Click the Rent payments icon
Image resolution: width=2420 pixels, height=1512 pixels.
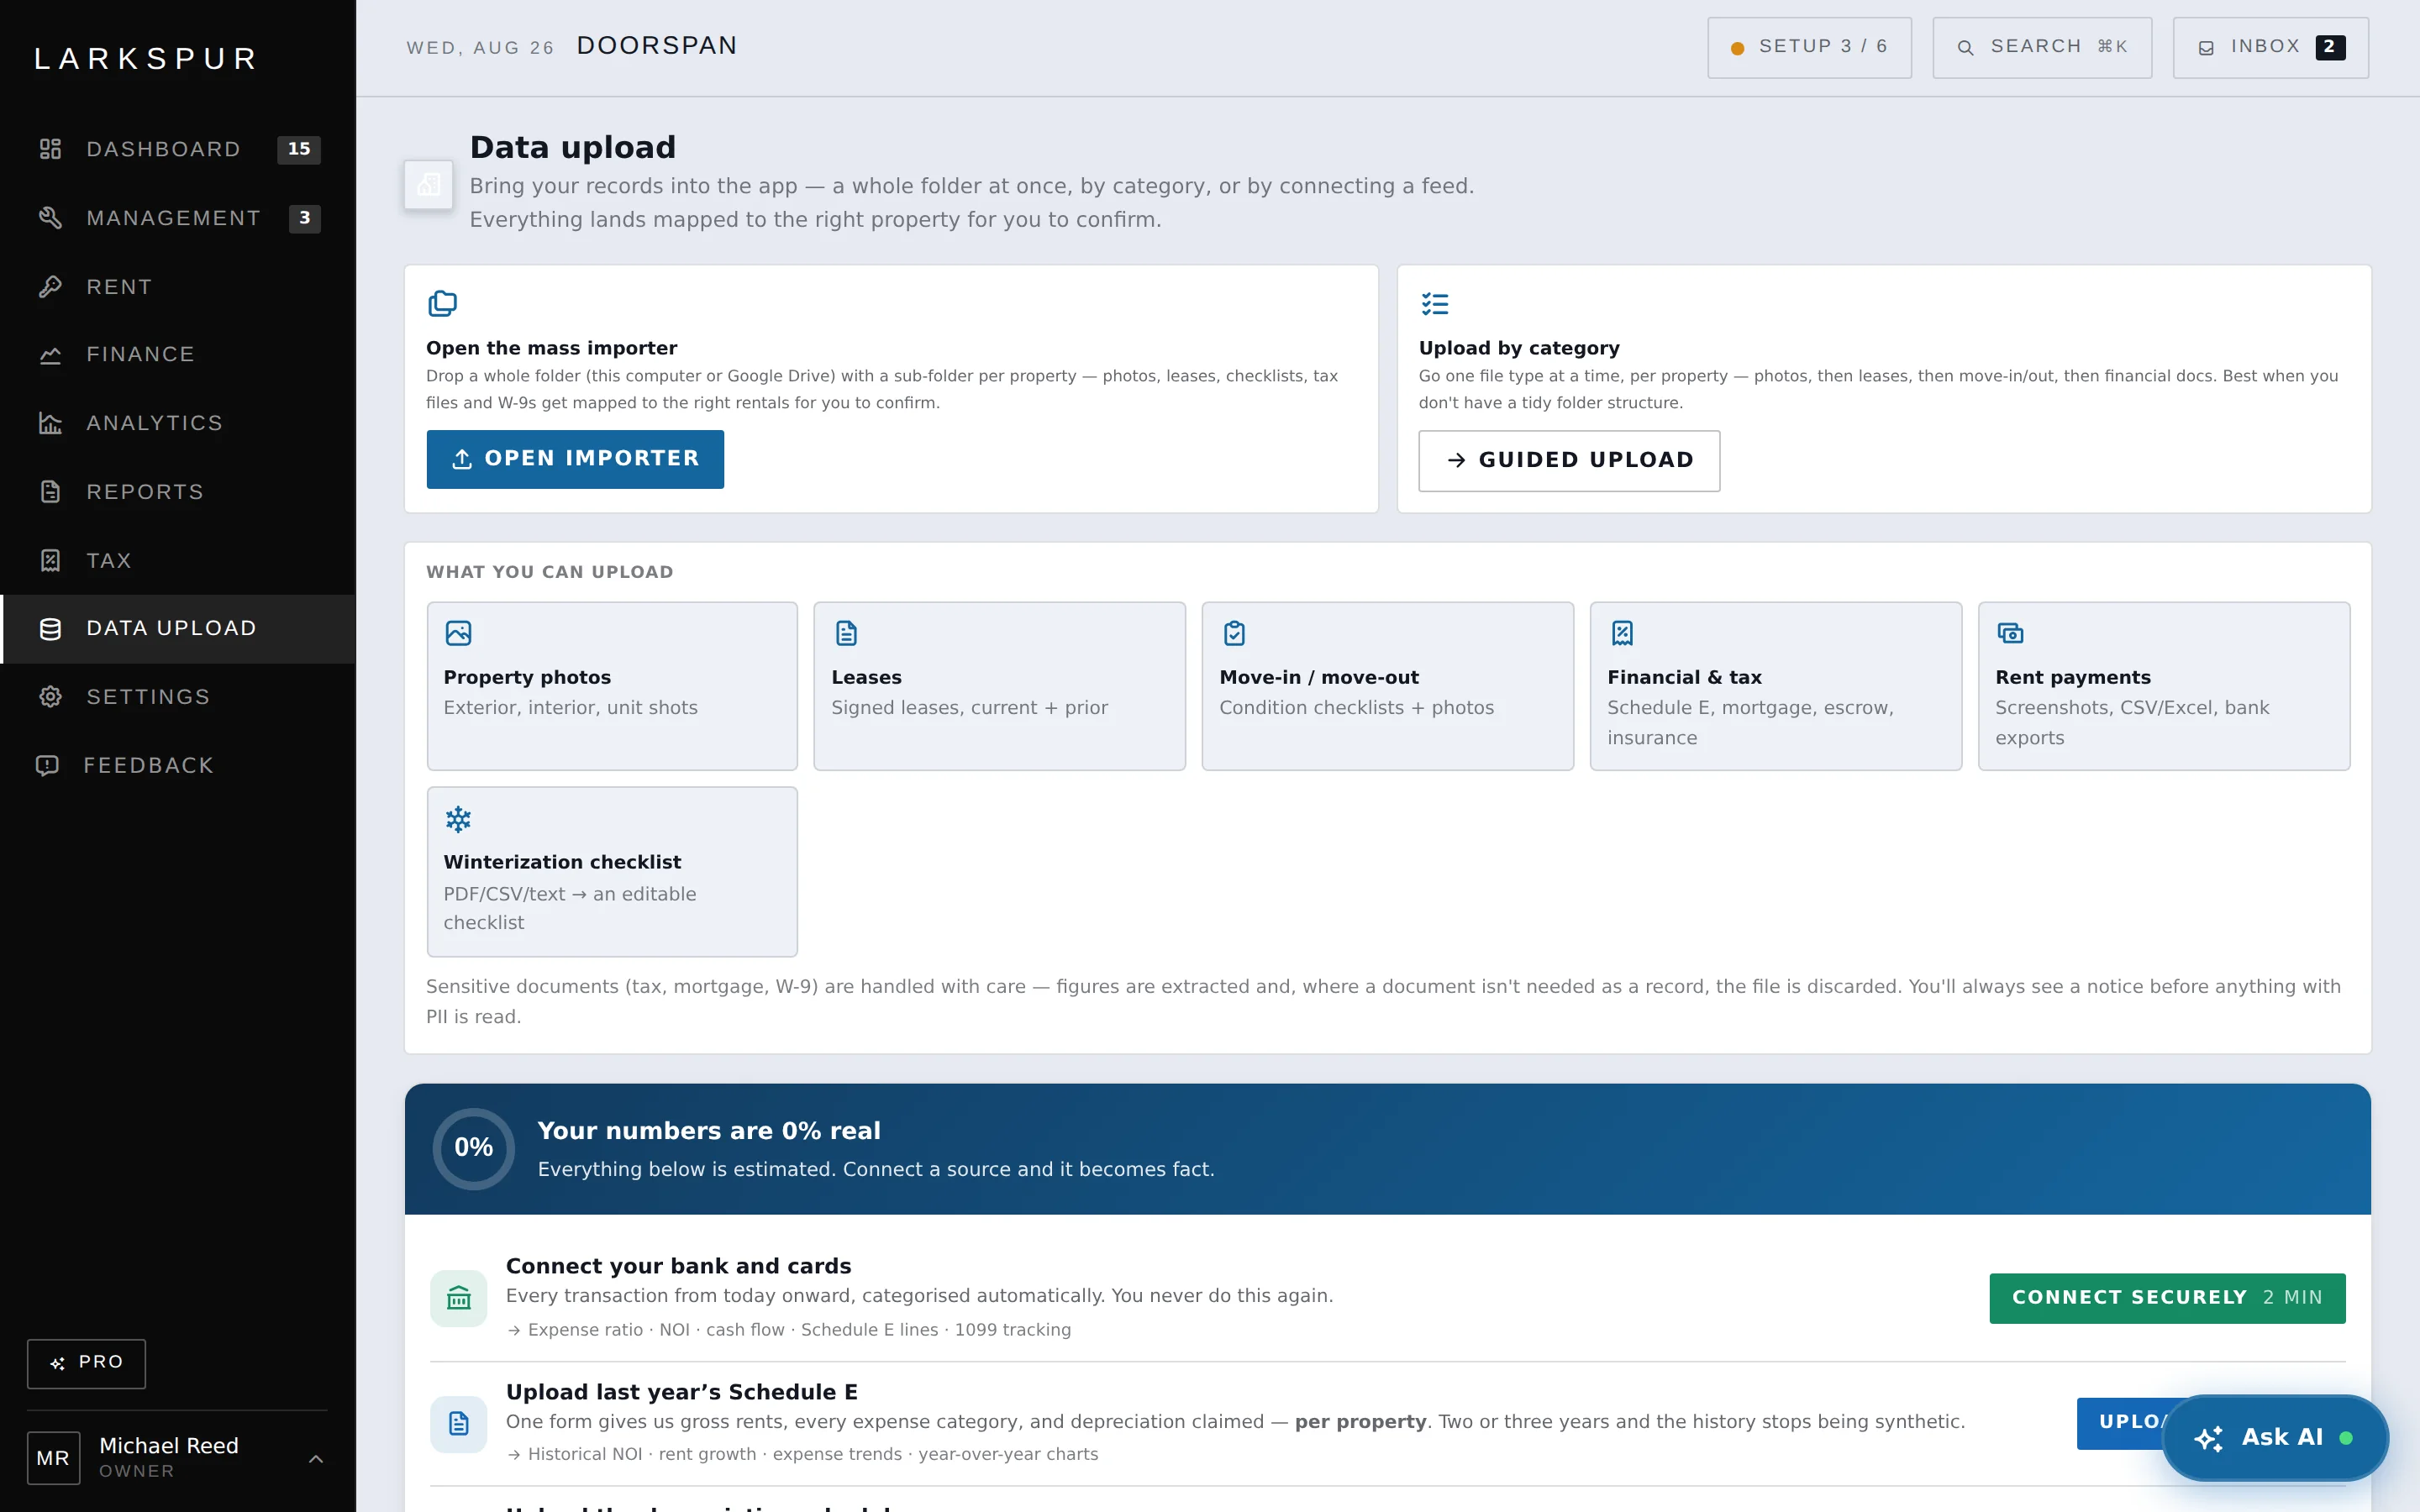click(x=2010, y=633)
